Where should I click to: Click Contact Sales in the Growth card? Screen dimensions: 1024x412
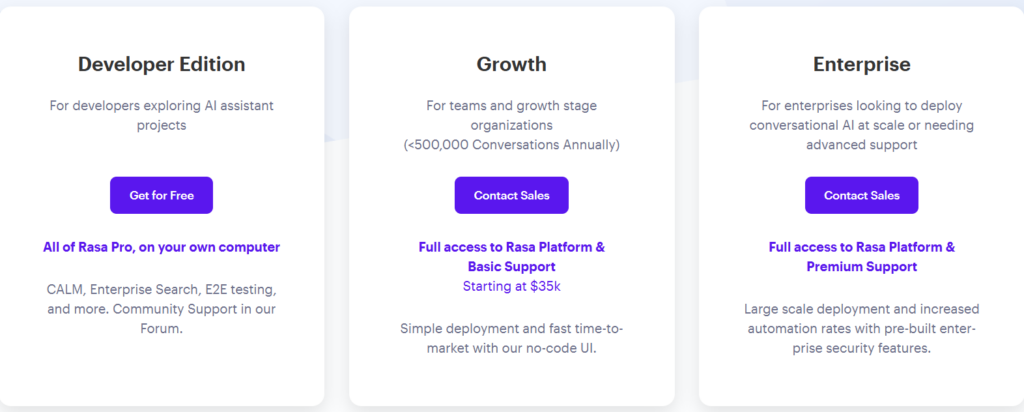click(511, 195)
